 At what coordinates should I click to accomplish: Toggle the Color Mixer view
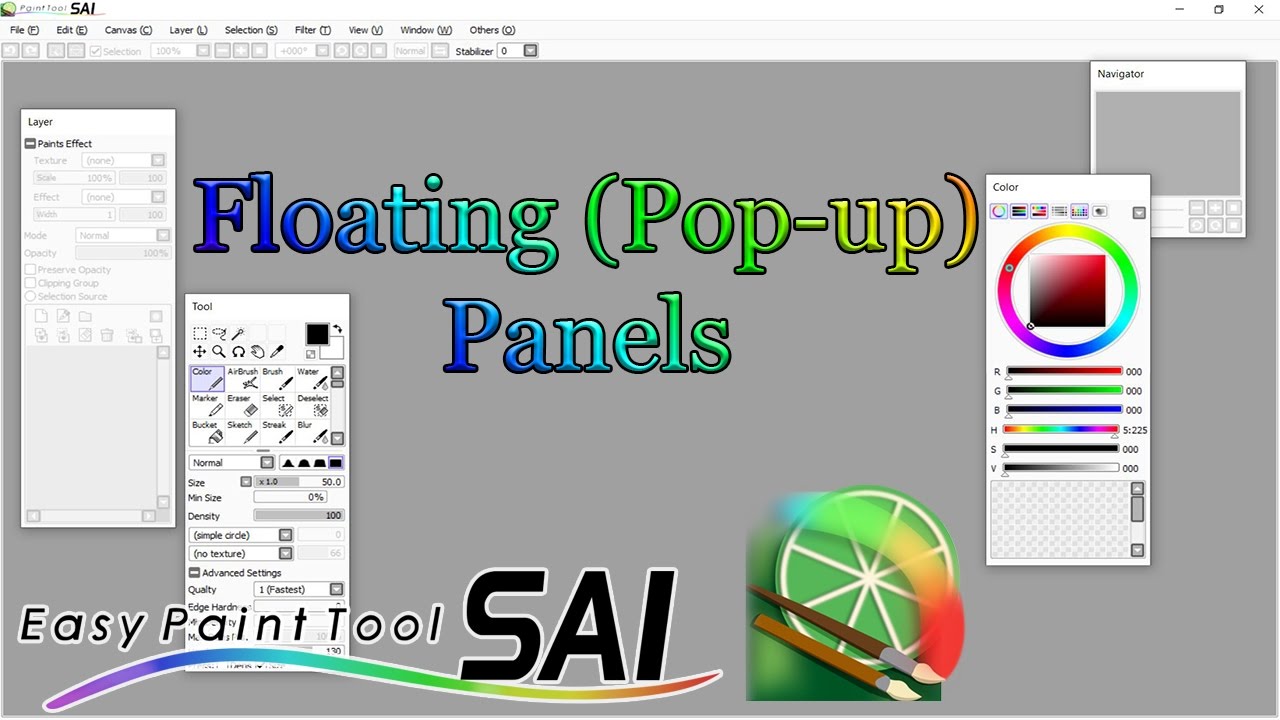[1059, 211]
